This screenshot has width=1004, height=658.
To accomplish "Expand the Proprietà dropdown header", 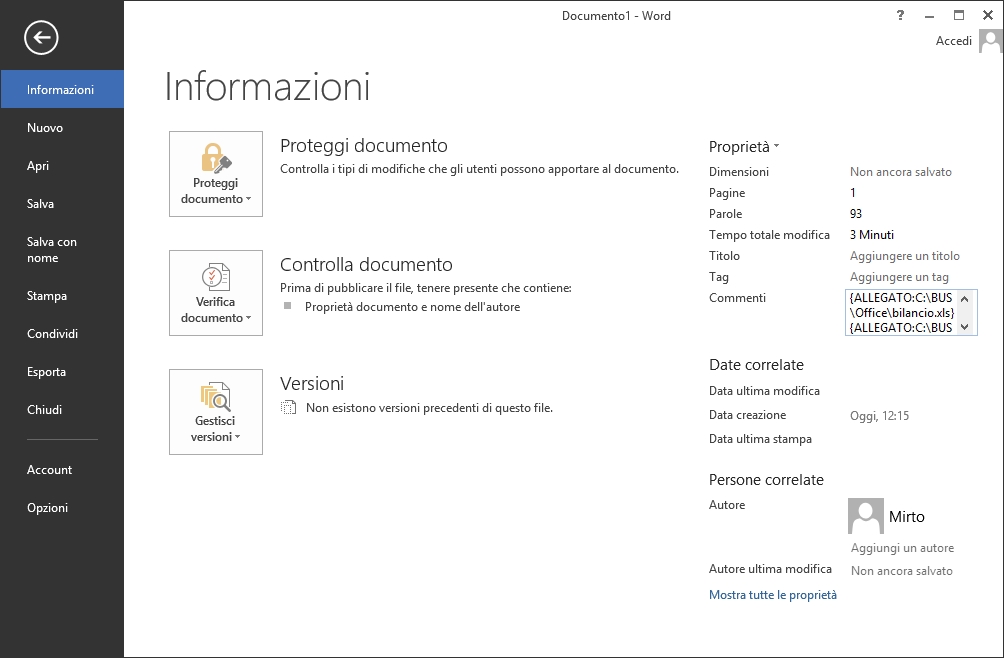I will (x=743, y=146).
